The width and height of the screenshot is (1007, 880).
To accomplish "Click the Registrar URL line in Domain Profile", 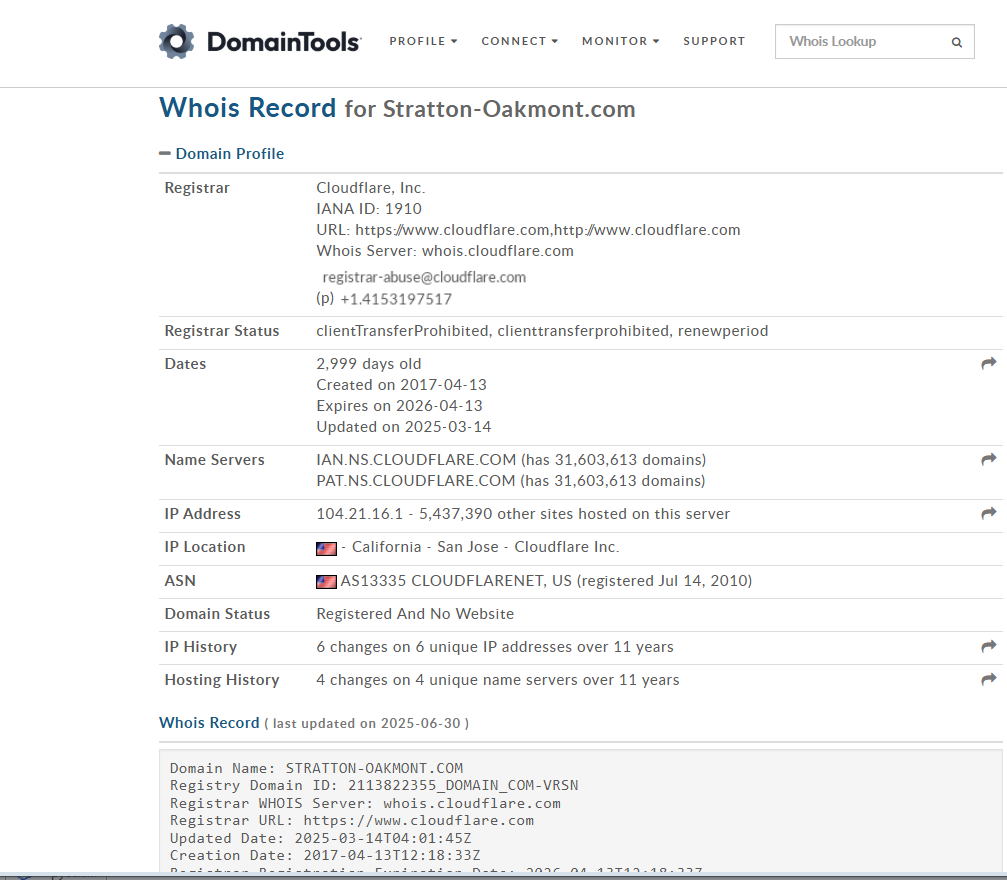I will (528, 230).
